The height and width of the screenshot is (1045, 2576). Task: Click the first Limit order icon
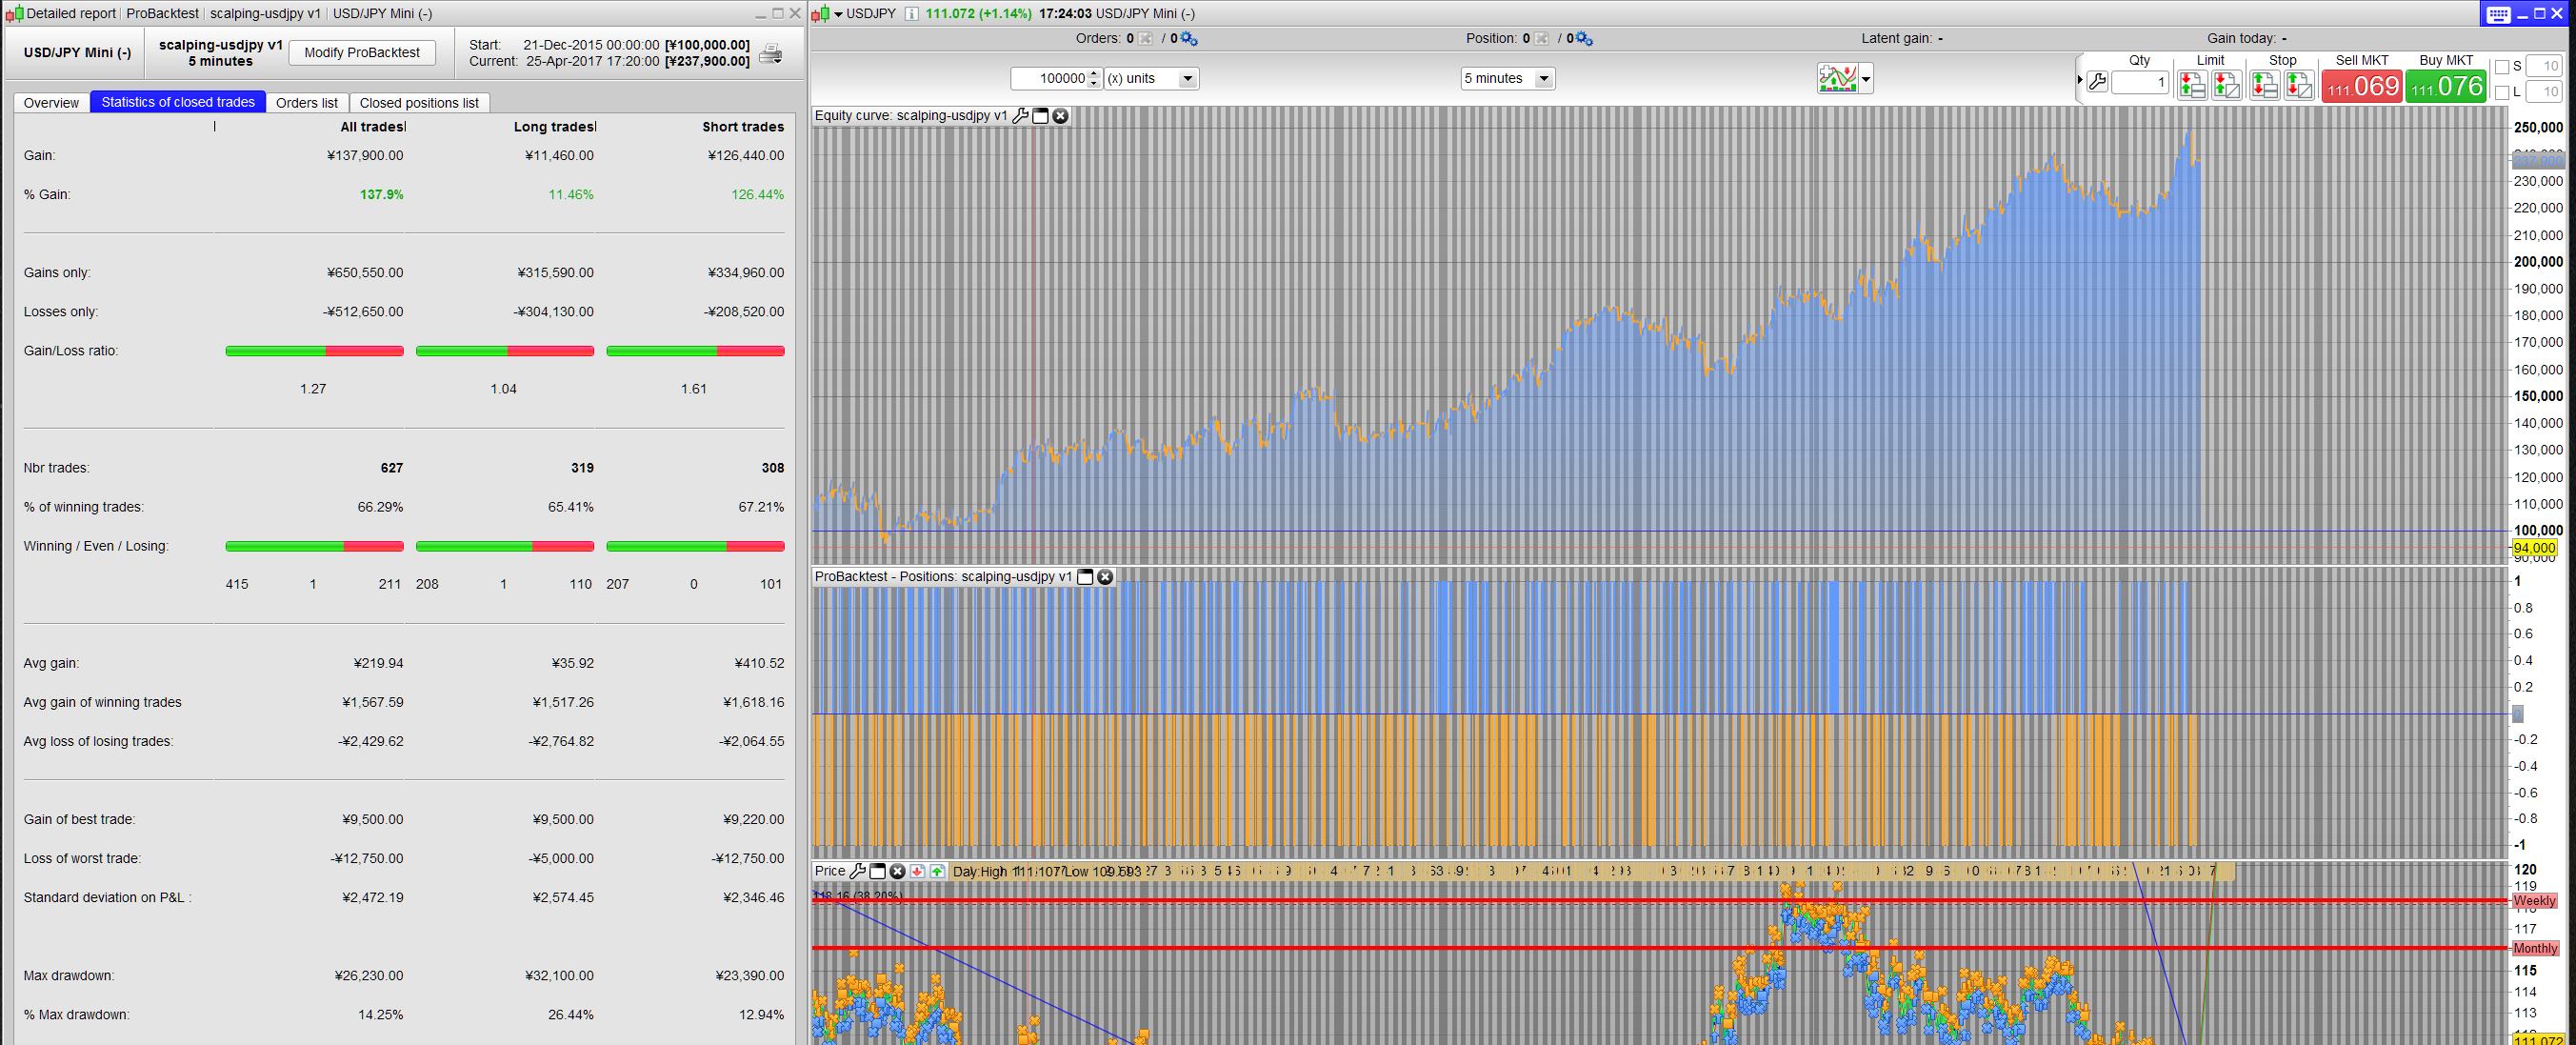click(2192, 86)
